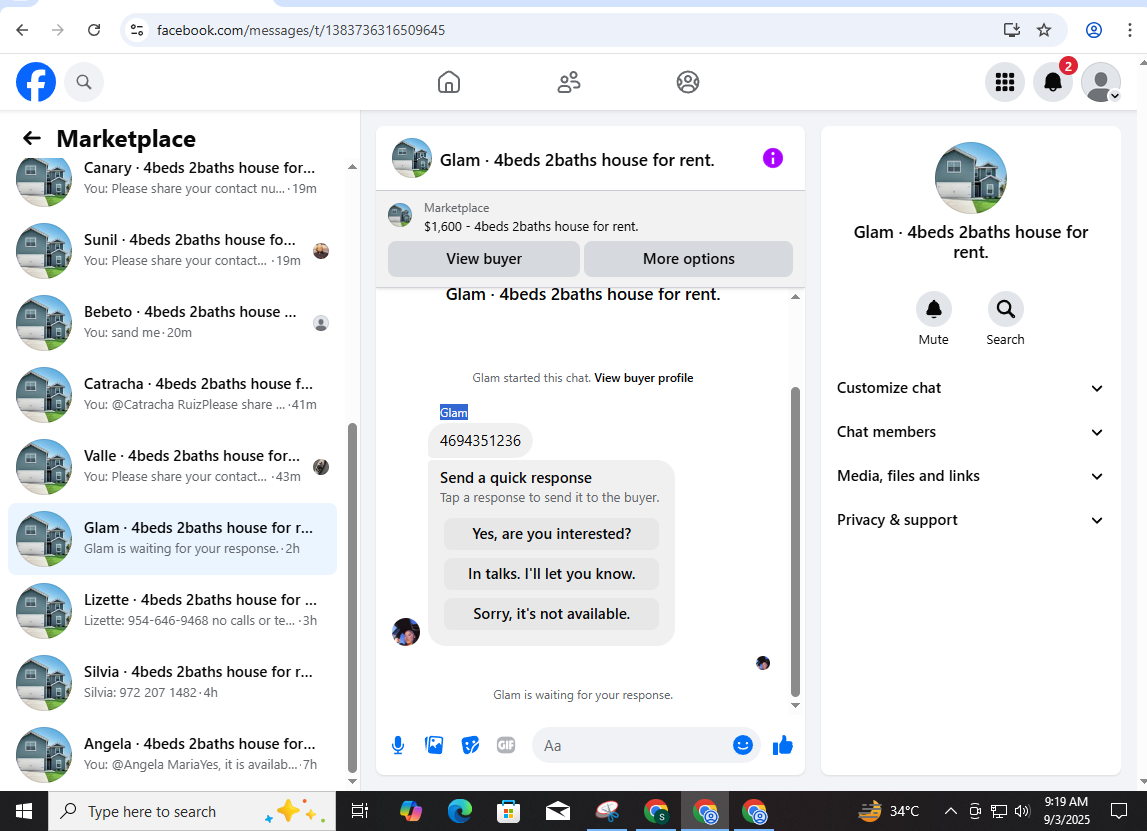Click the Facebook logo
The width and height of the screenshot is (1147, 831).
point(36,82)
